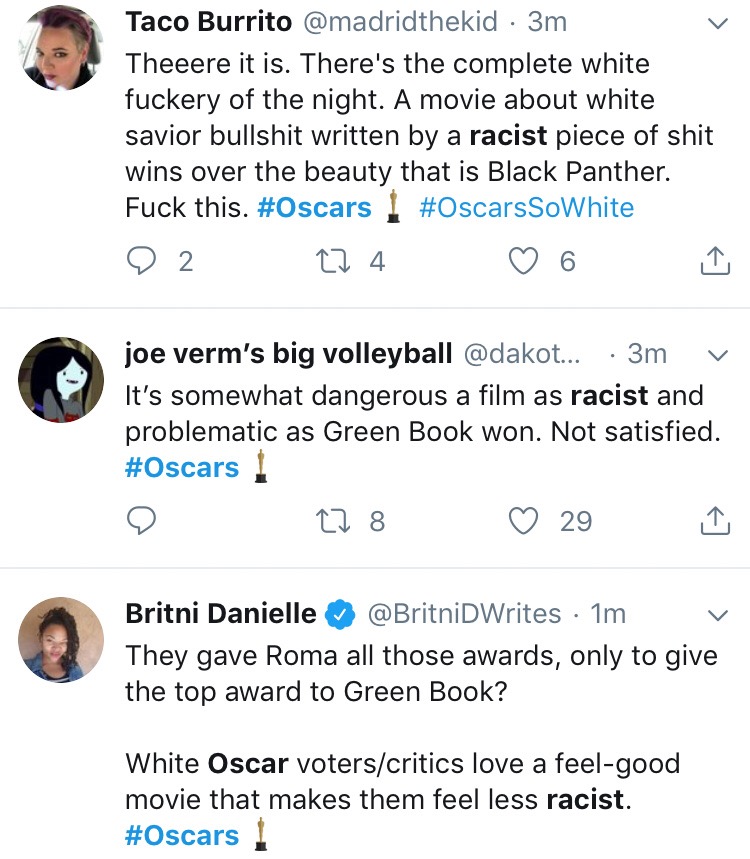Reply to Taco Burrito's tweet
This screenshot has height=859, width=750.
[x=141, y=261]
